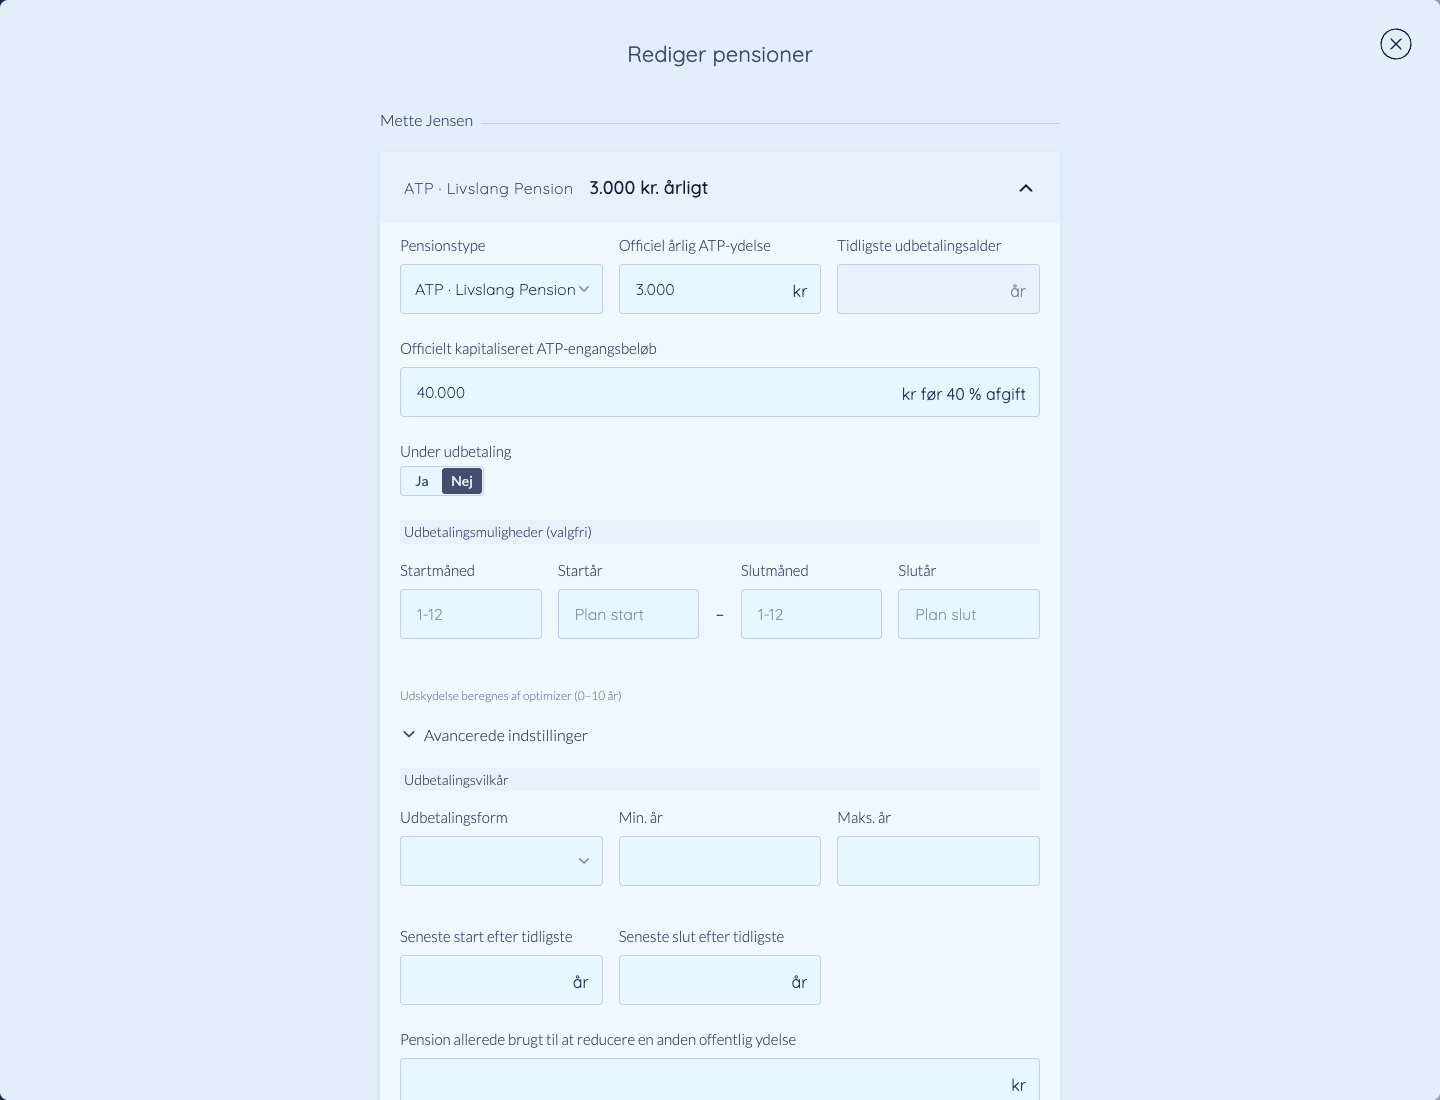Click the 'Rediger pensioner' title
This screenshot has width=1440, height=1100.
(720, 55)
